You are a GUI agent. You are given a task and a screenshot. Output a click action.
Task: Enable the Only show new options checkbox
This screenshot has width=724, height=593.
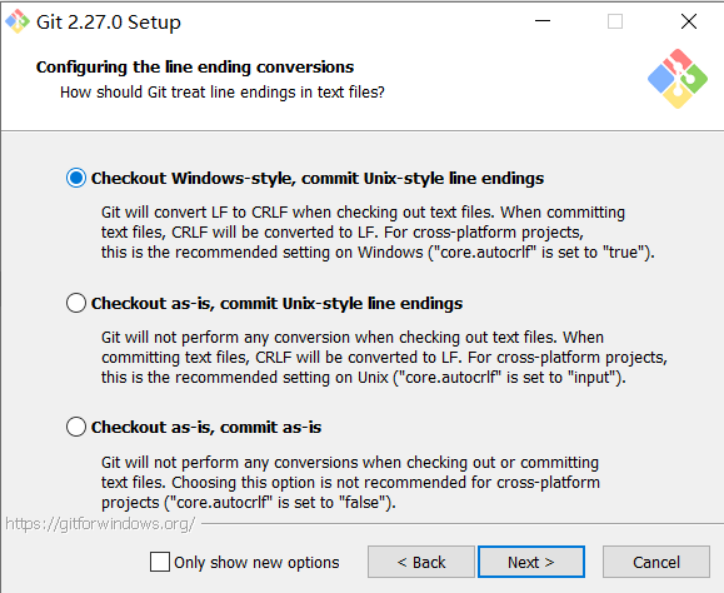160,562
